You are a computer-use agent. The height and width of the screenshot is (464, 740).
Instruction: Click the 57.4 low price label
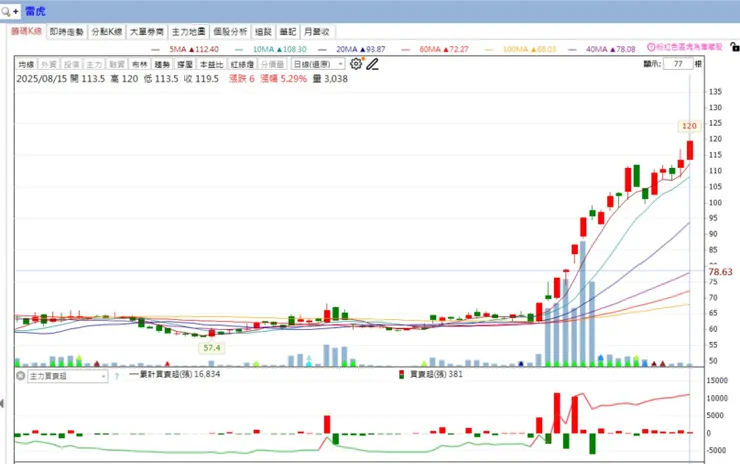click(211, 348)
